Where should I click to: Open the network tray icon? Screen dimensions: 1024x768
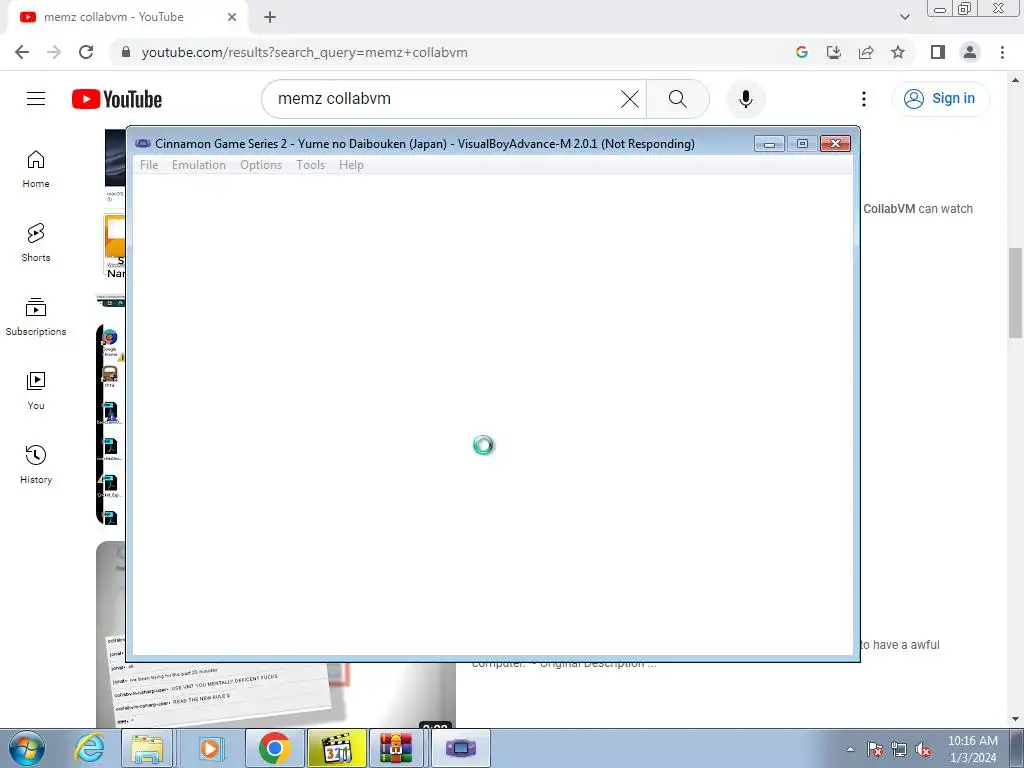(899, 750)
